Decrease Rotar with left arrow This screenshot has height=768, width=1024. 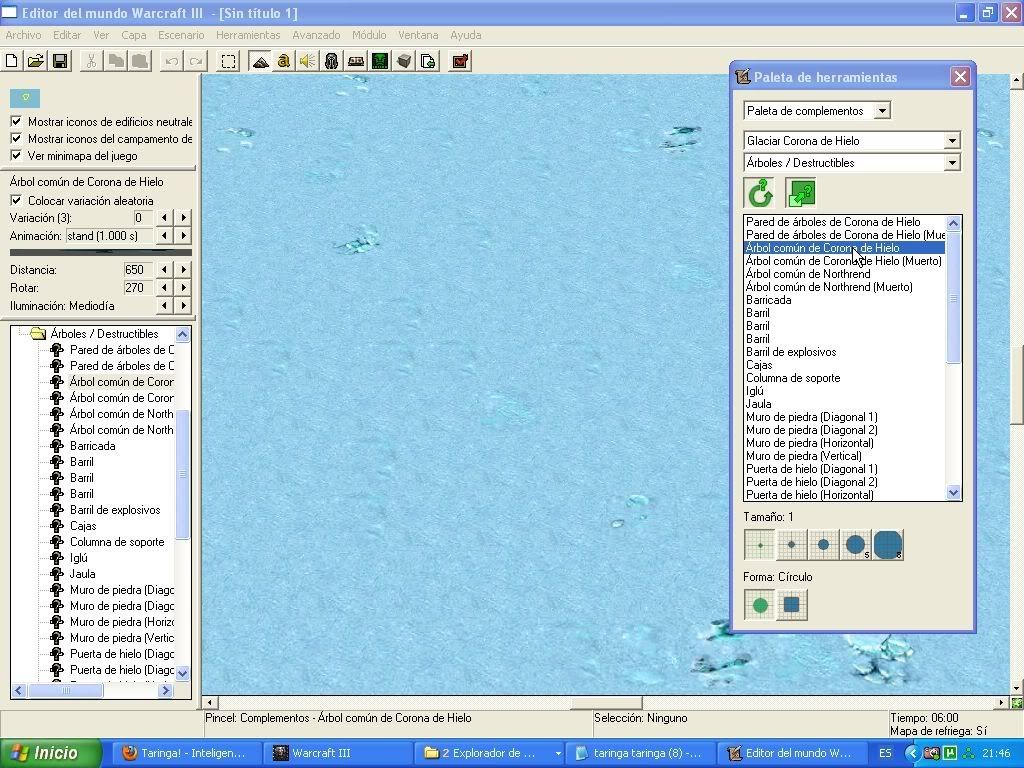pyautogui.click(x=165, y=287)
